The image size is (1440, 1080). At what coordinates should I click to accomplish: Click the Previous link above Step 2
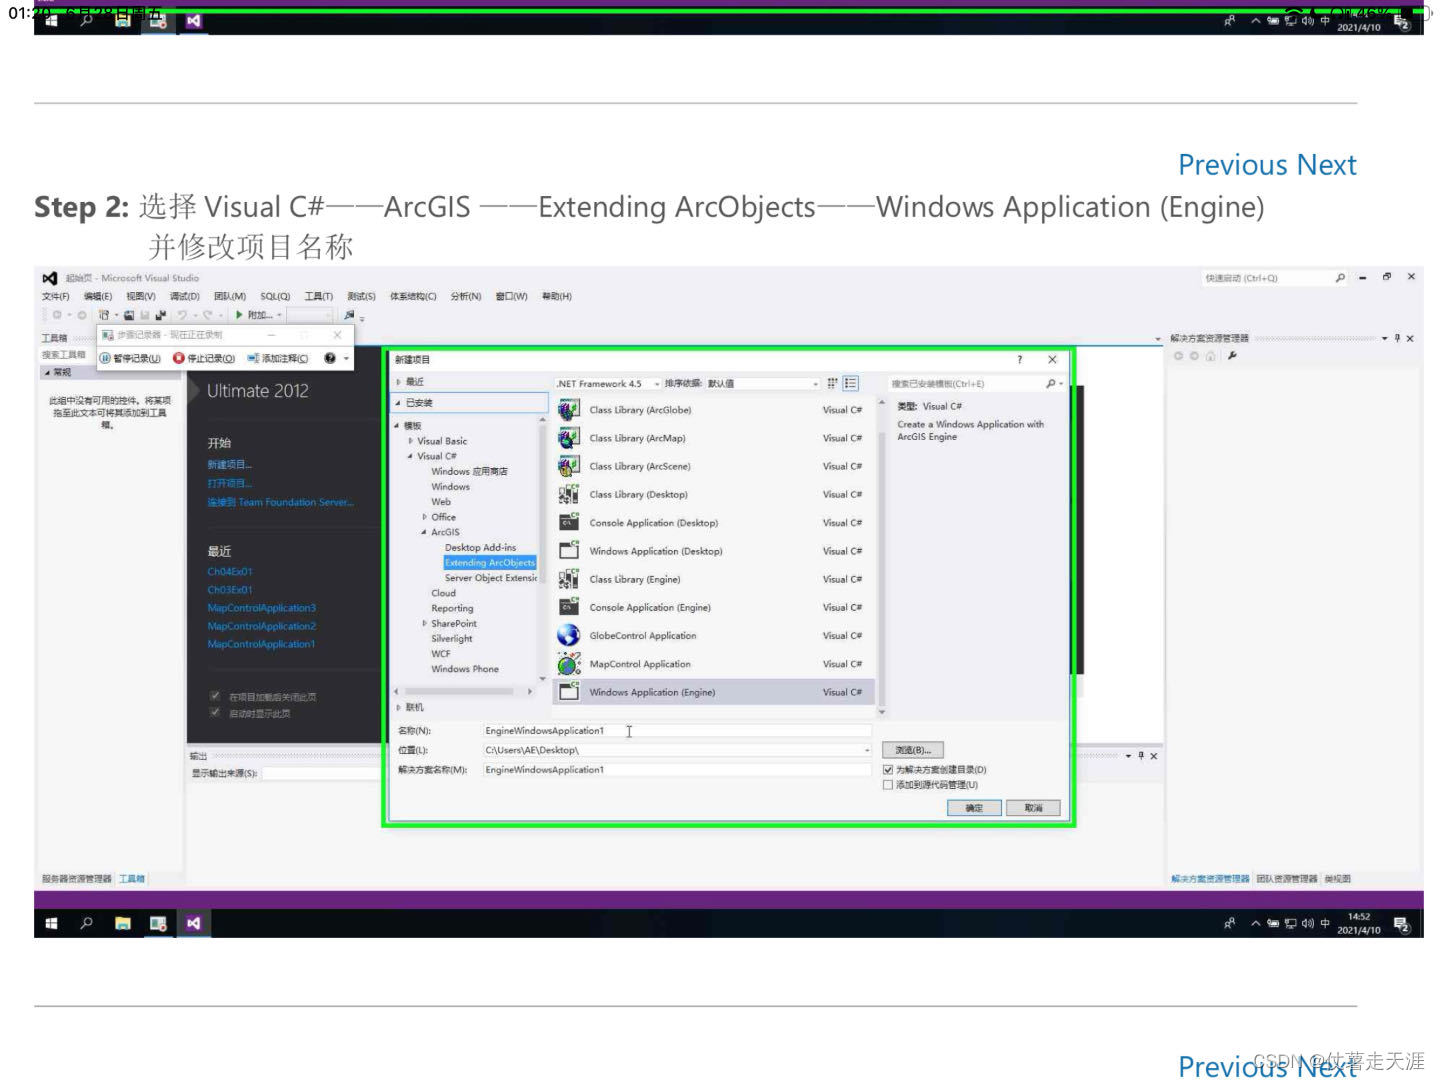click(1234, 165)
